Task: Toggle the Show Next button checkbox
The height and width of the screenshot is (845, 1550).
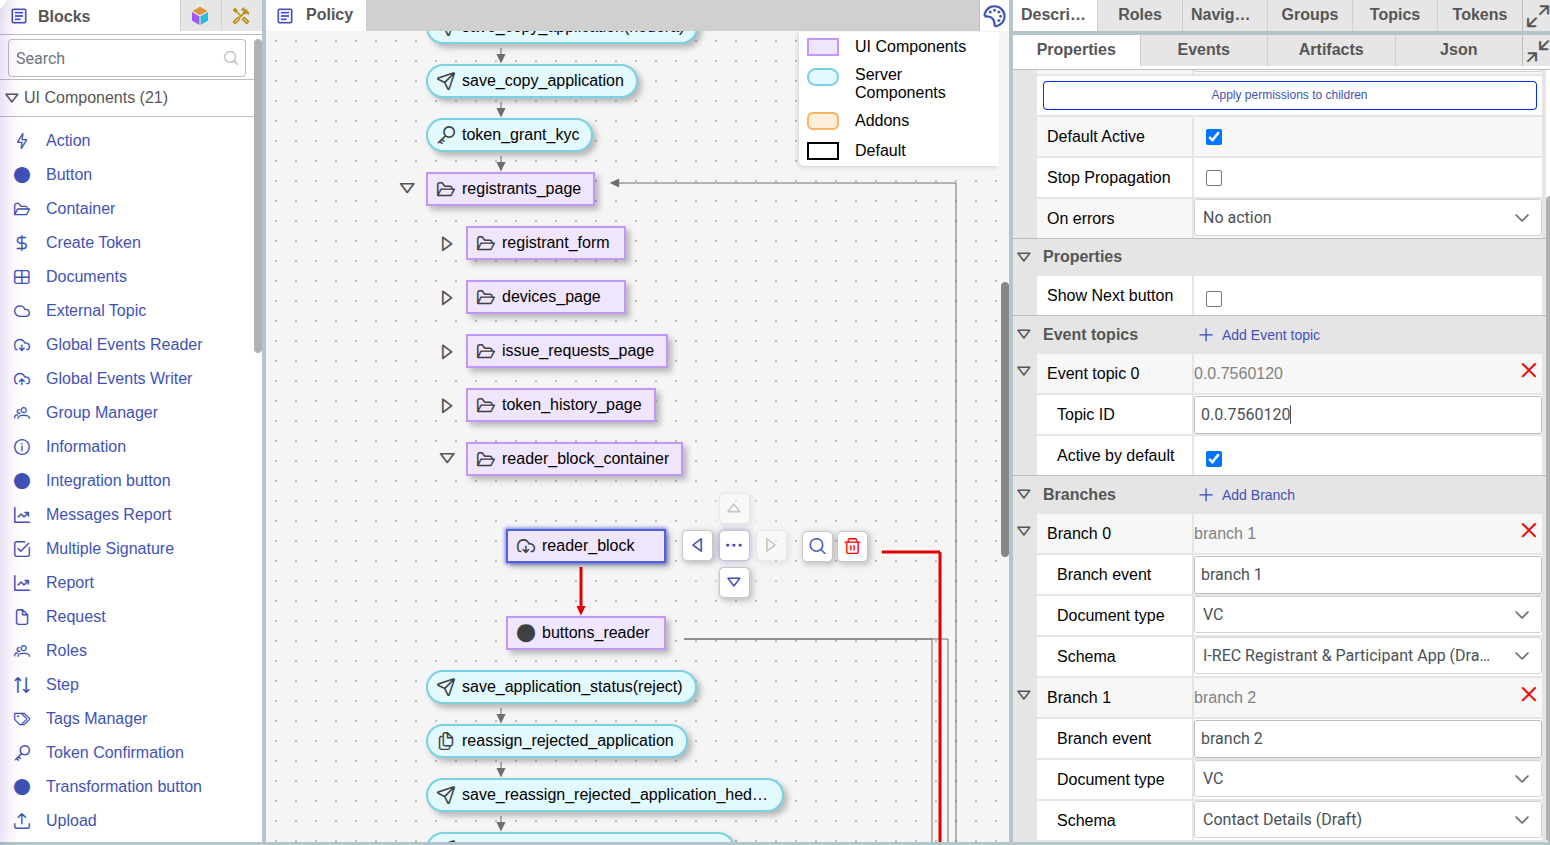Action: tap(1214, 299)
